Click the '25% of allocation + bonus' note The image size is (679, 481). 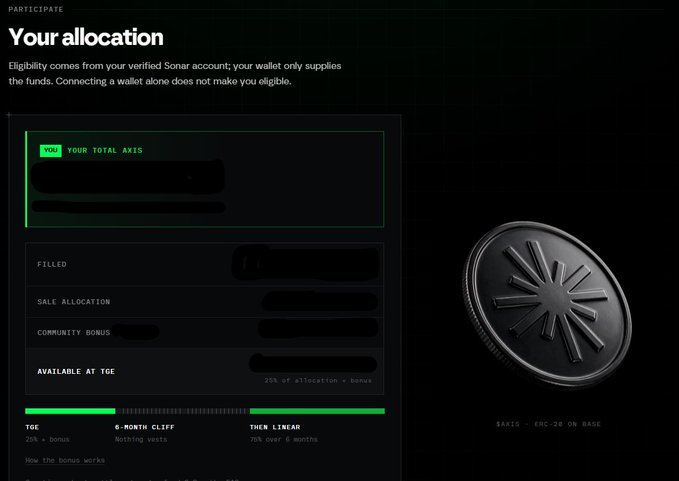click(x=318, y=381)
